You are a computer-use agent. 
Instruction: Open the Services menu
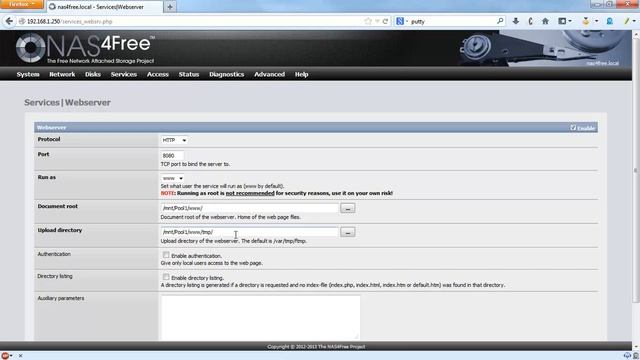tap(124, 74)
